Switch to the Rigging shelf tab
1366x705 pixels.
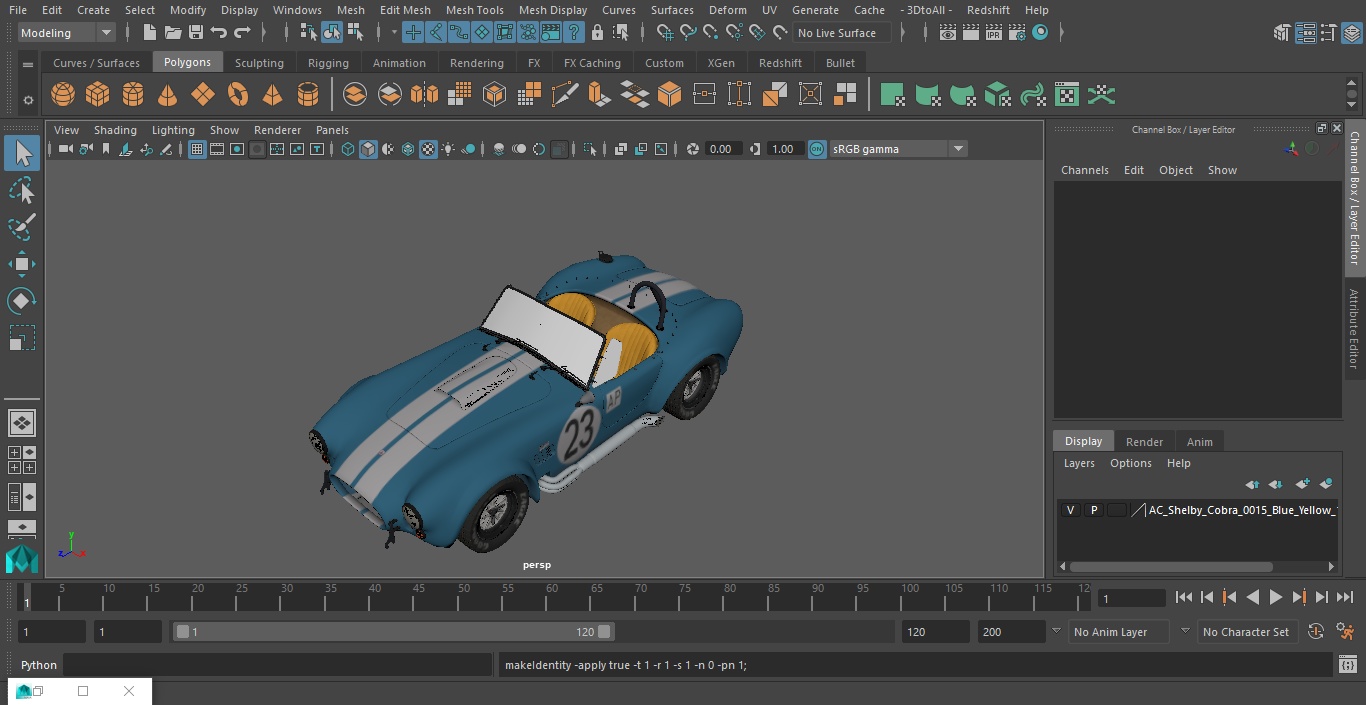click(328, 63)
